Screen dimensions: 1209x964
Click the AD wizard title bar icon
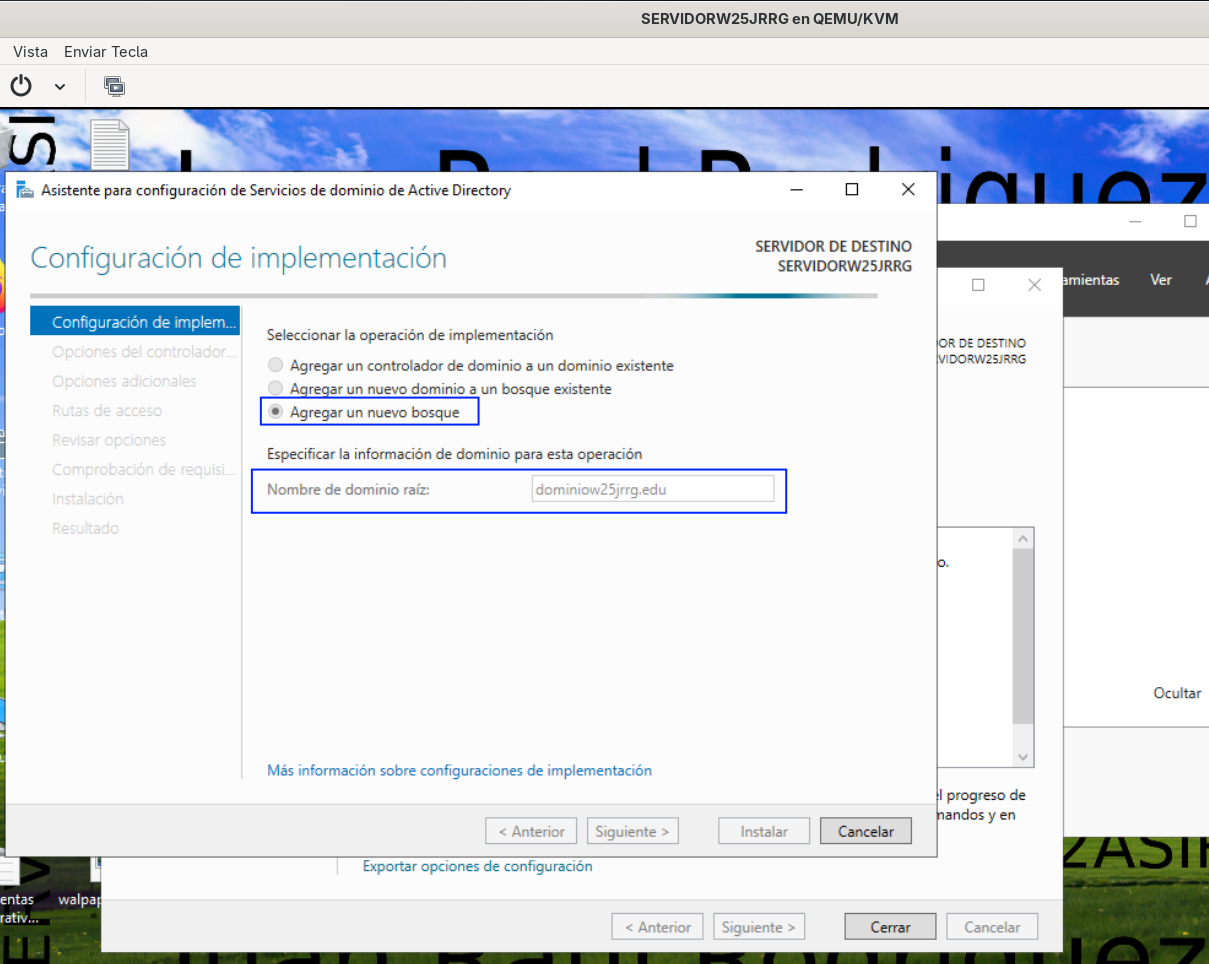pyautogui.click(x=24, y=190)
